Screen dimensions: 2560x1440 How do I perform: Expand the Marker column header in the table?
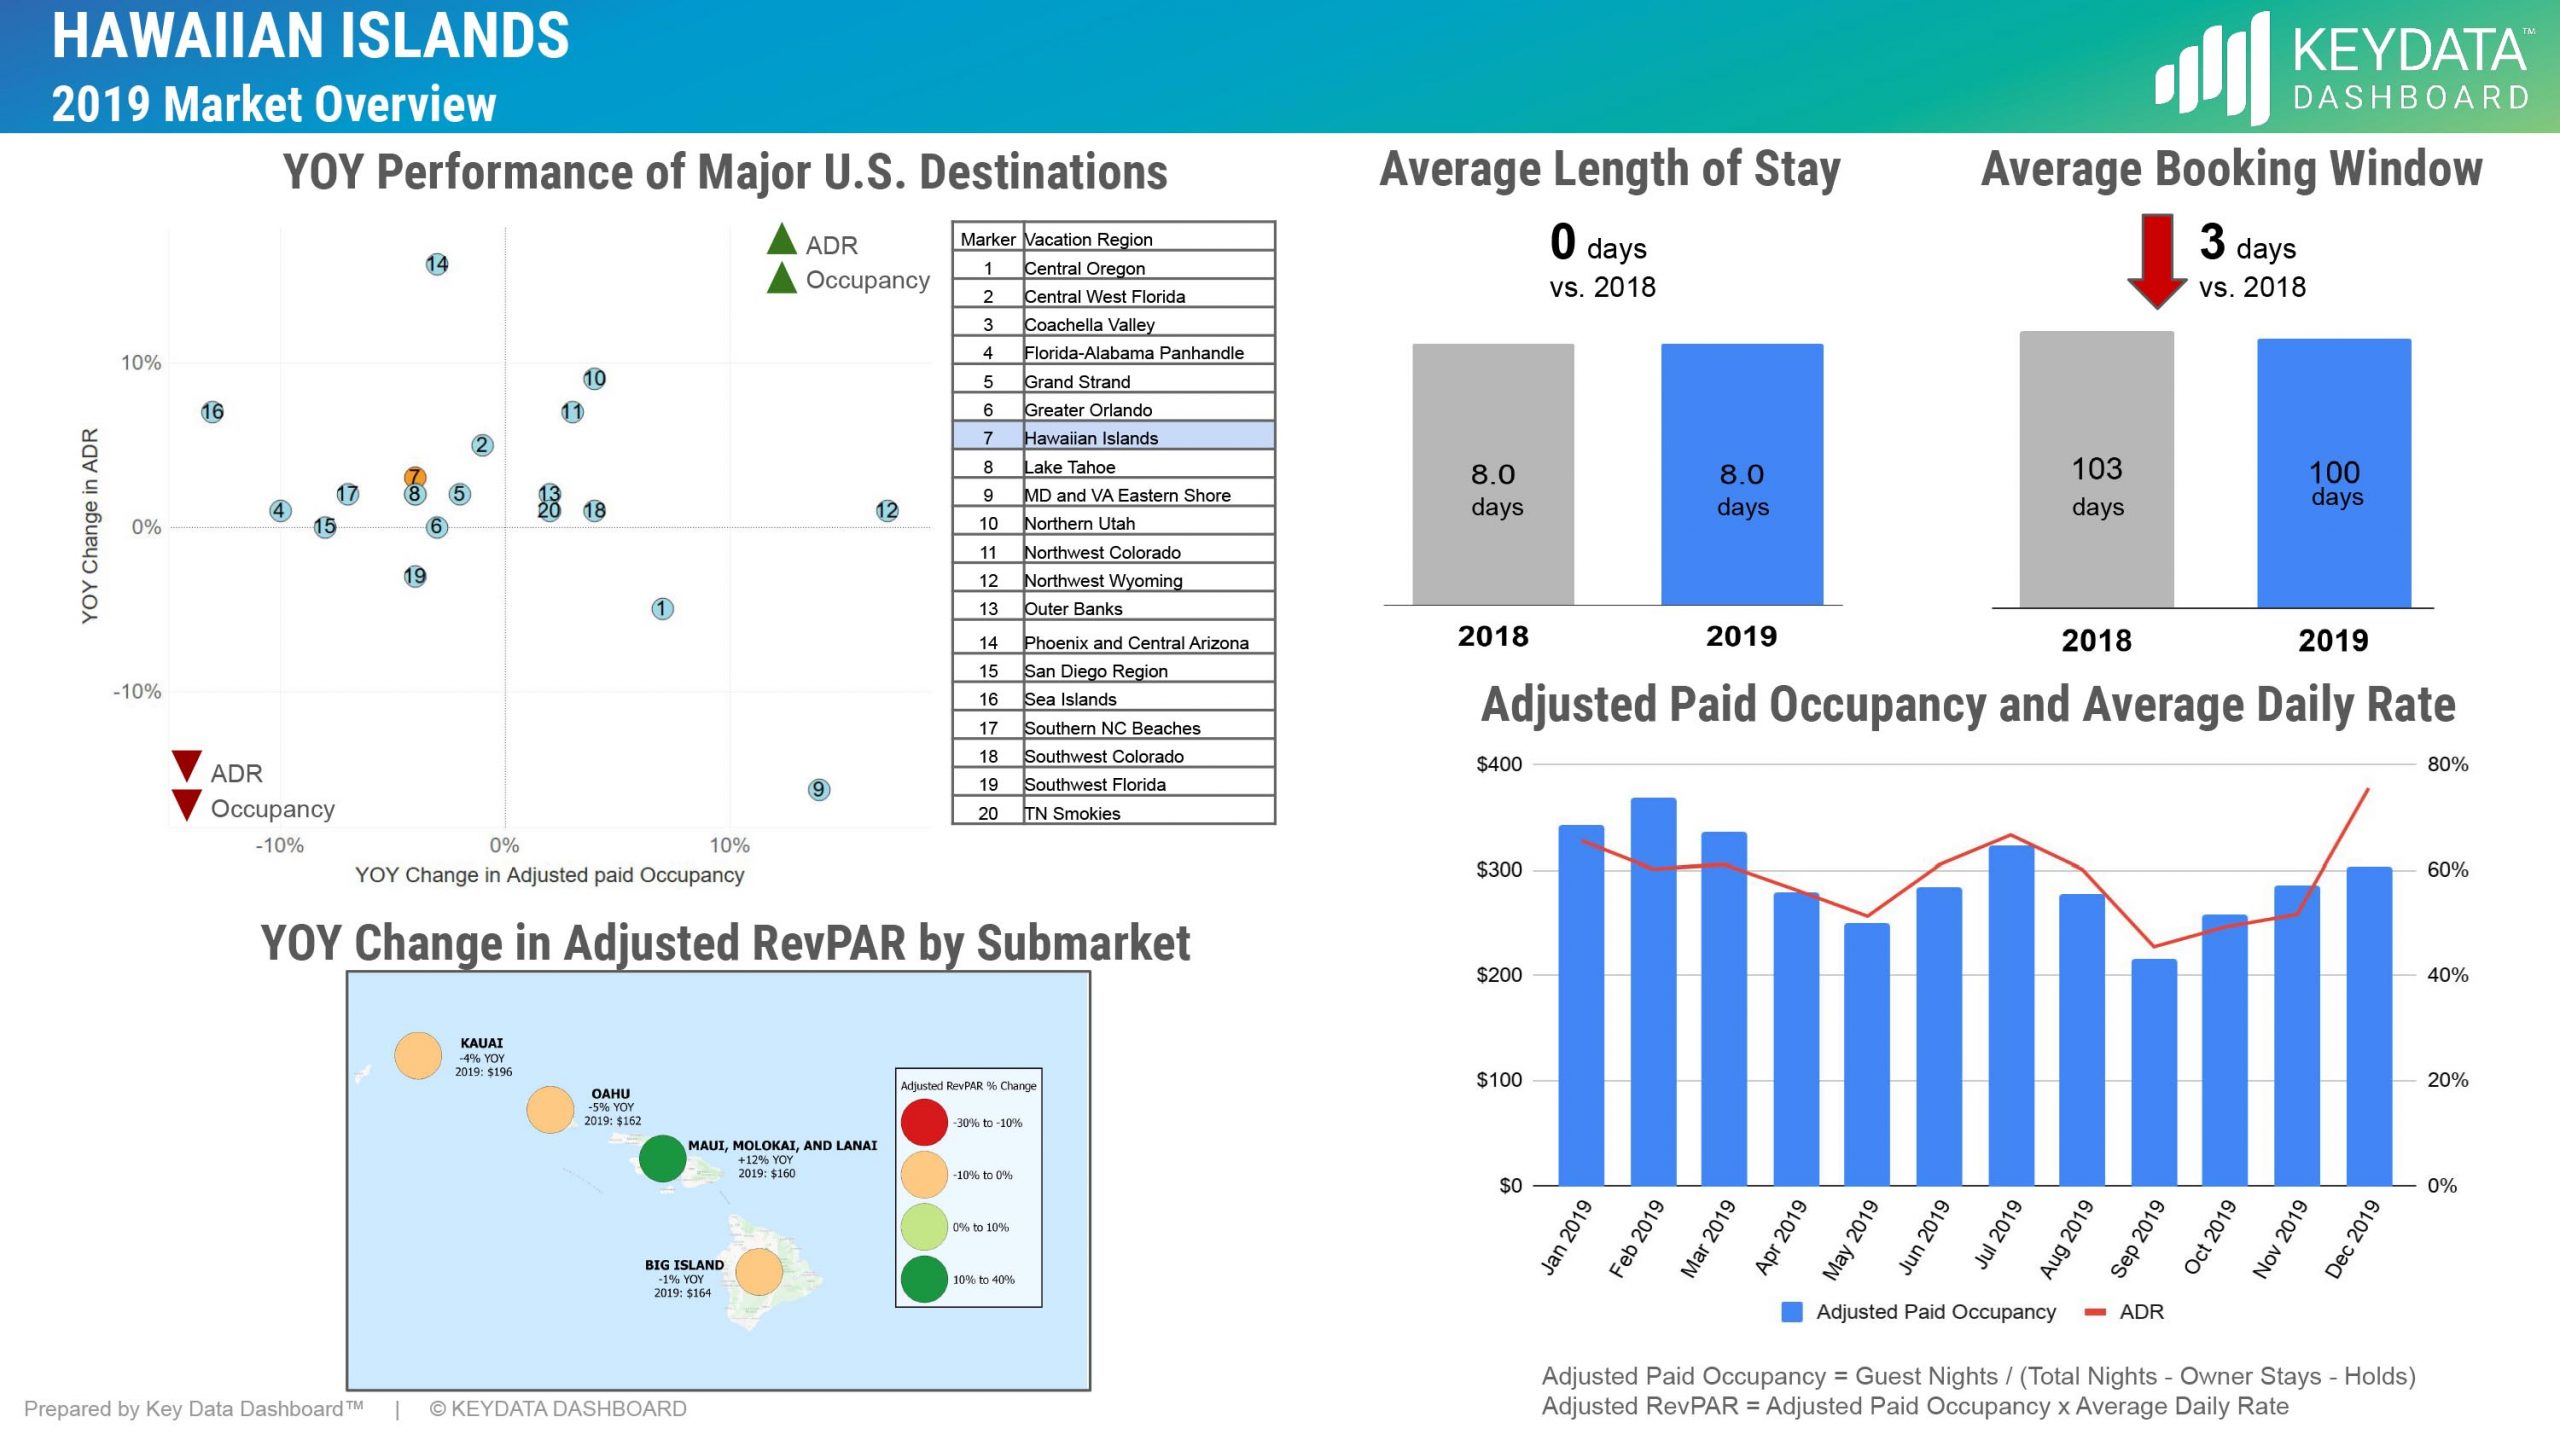[986, 238]
